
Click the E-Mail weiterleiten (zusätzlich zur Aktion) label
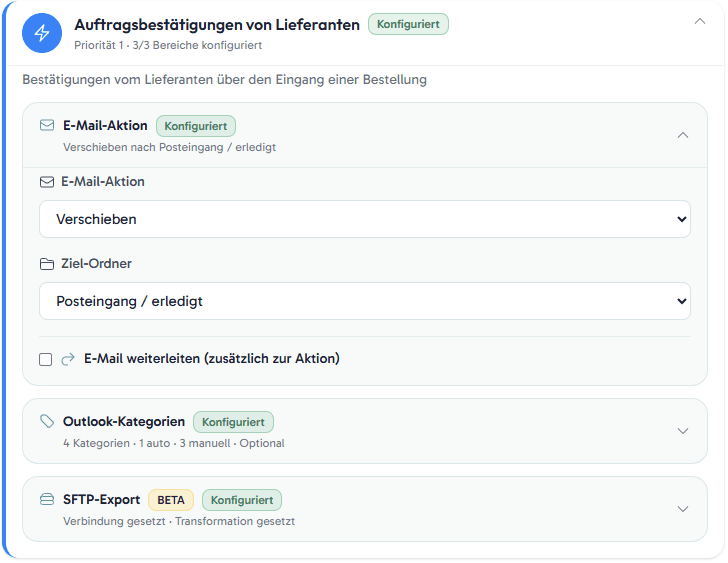[212, 358]
